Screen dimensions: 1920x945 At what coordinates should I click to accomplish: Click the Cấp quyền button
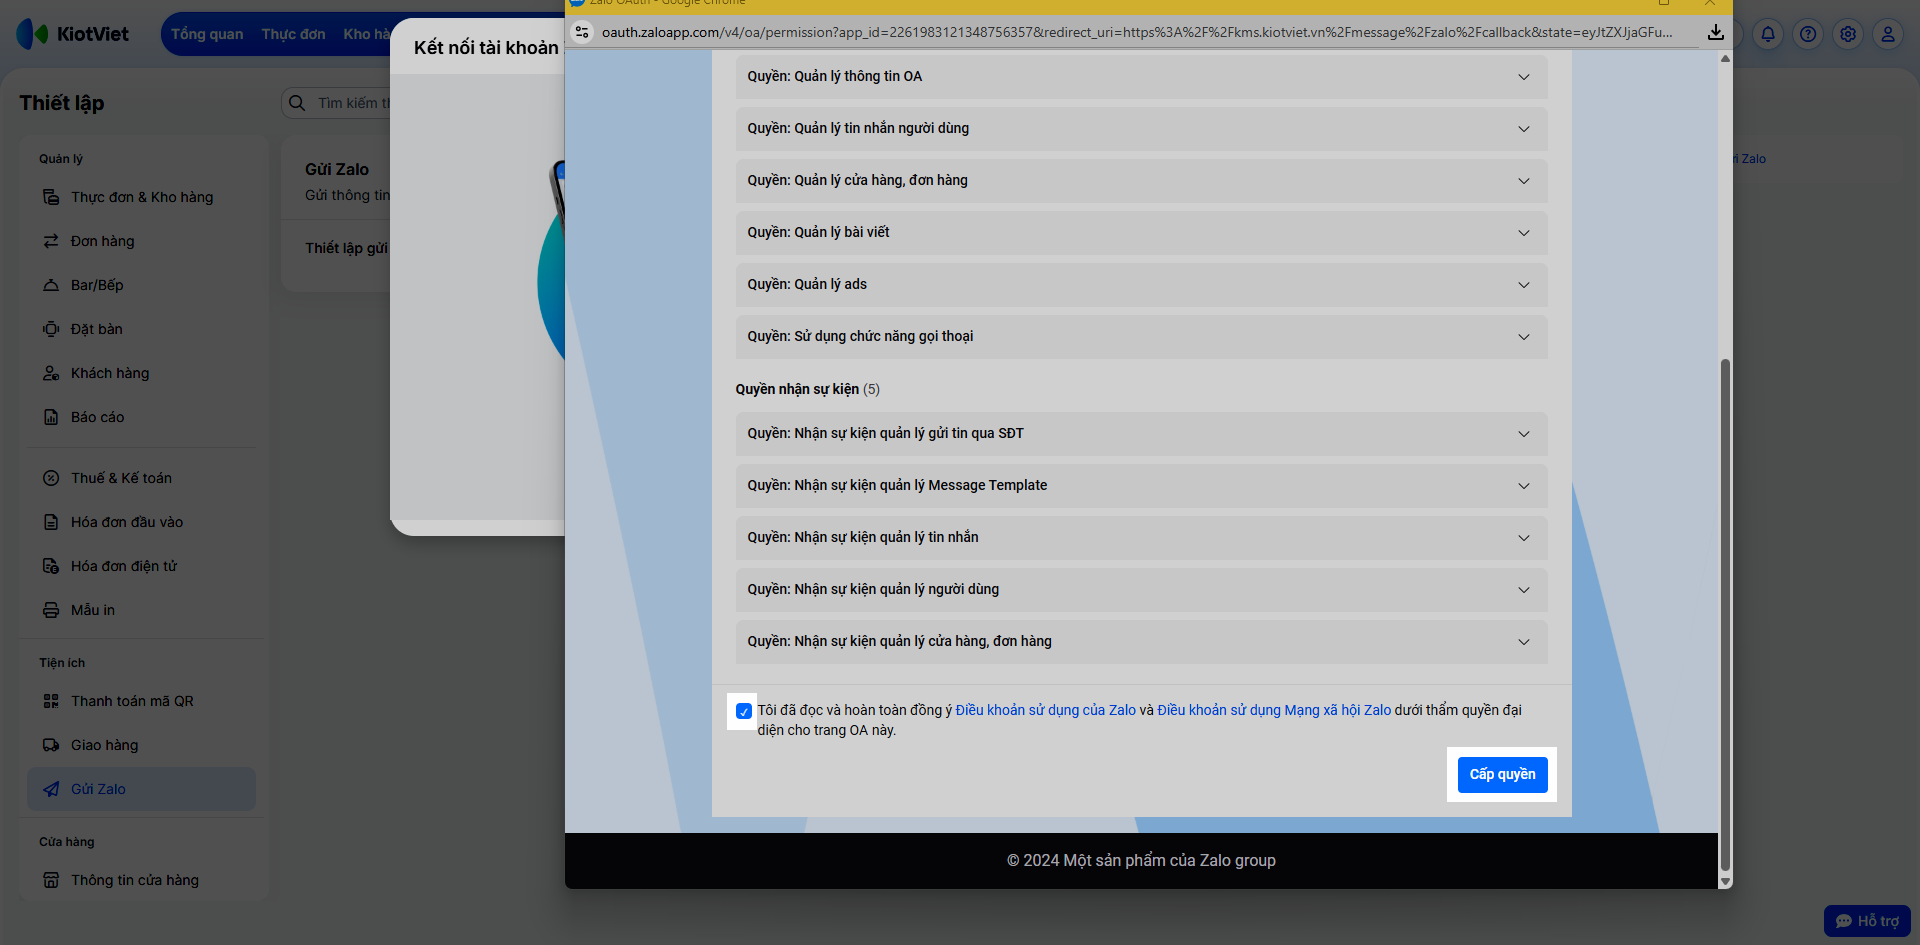[1502, 775]
